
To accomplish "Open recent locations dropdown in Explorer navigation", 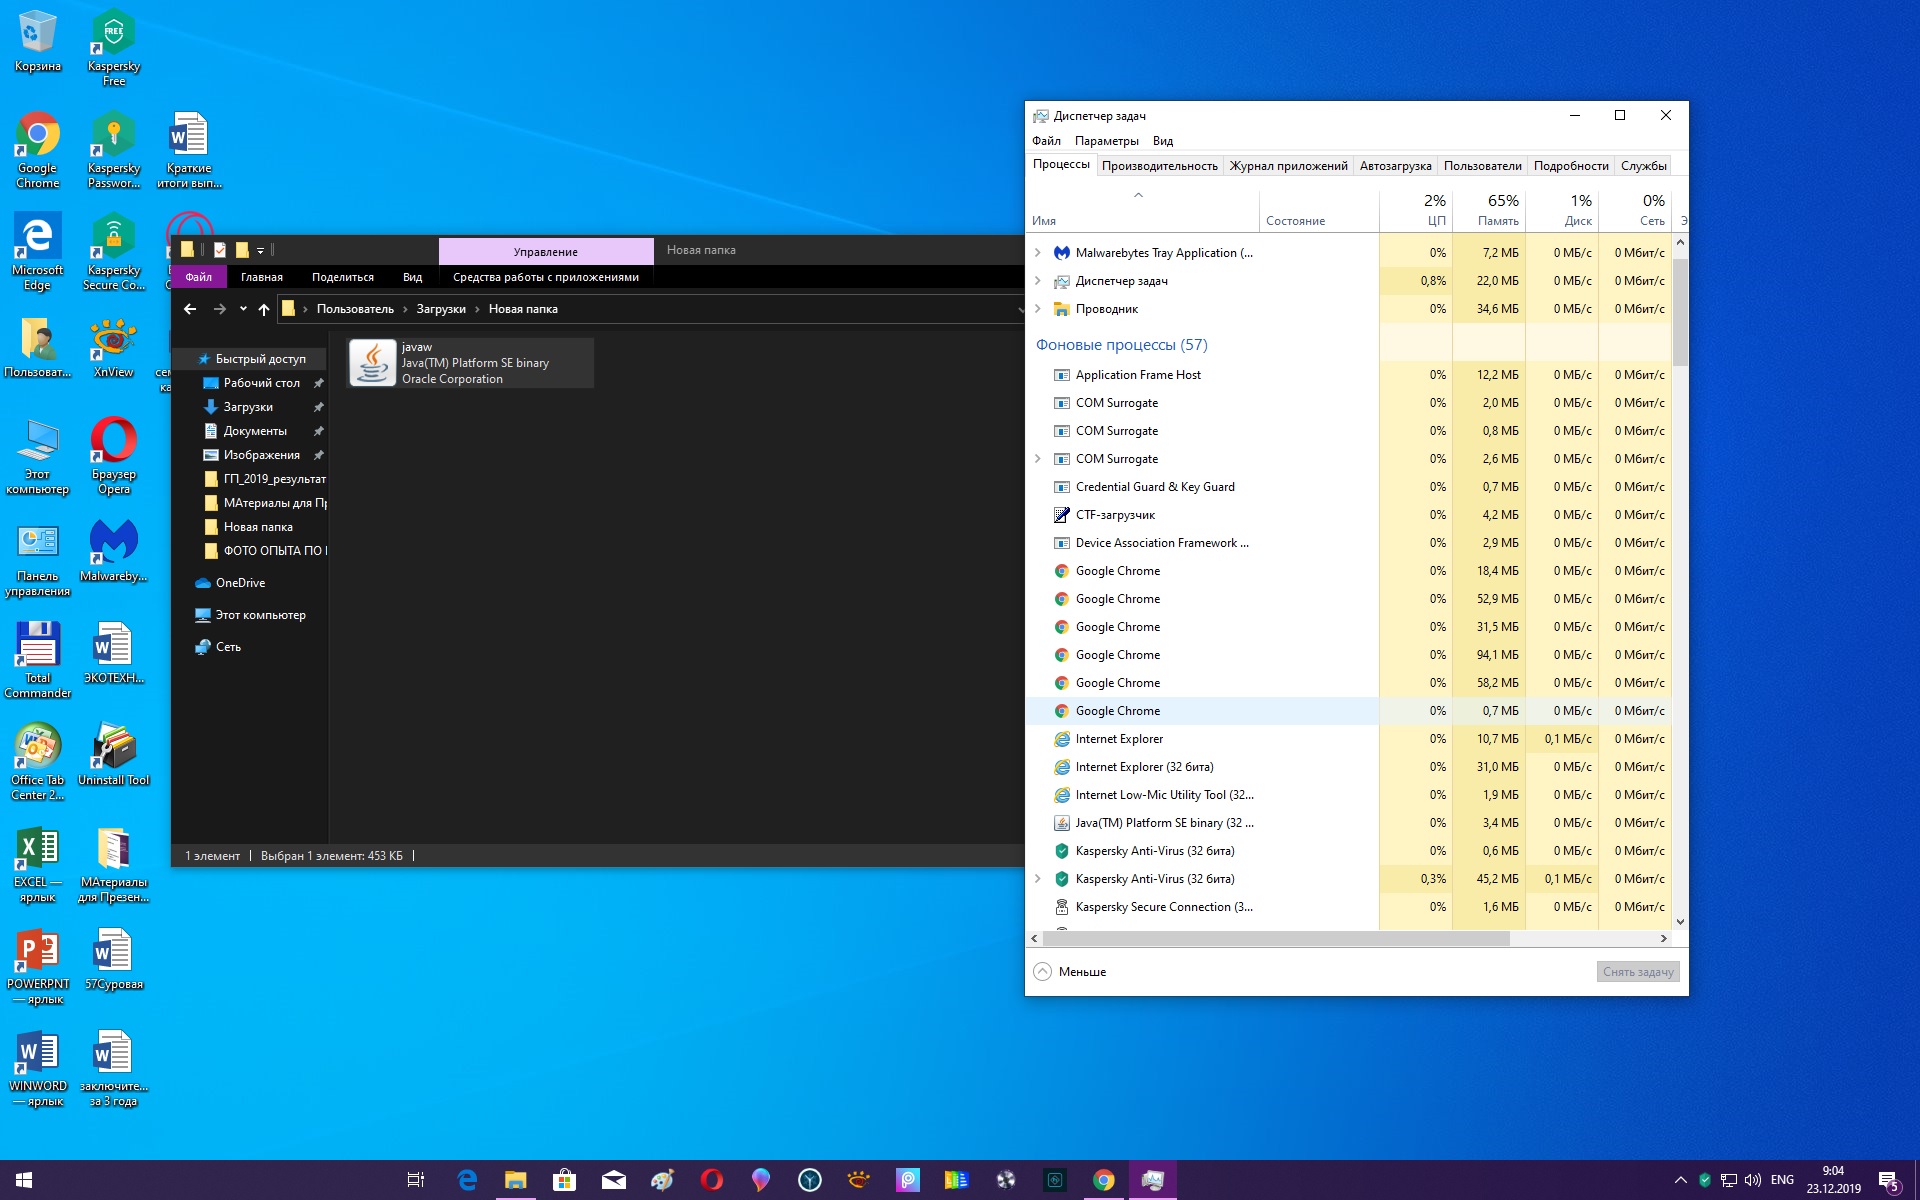I will click(x=243, y=309).
